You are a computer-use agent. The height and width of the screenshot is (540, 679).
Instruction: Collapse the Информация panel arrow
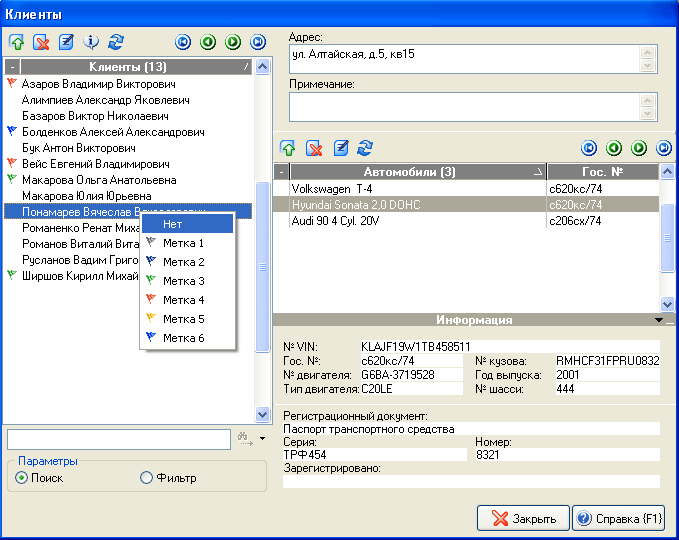(x=658, y=320)
